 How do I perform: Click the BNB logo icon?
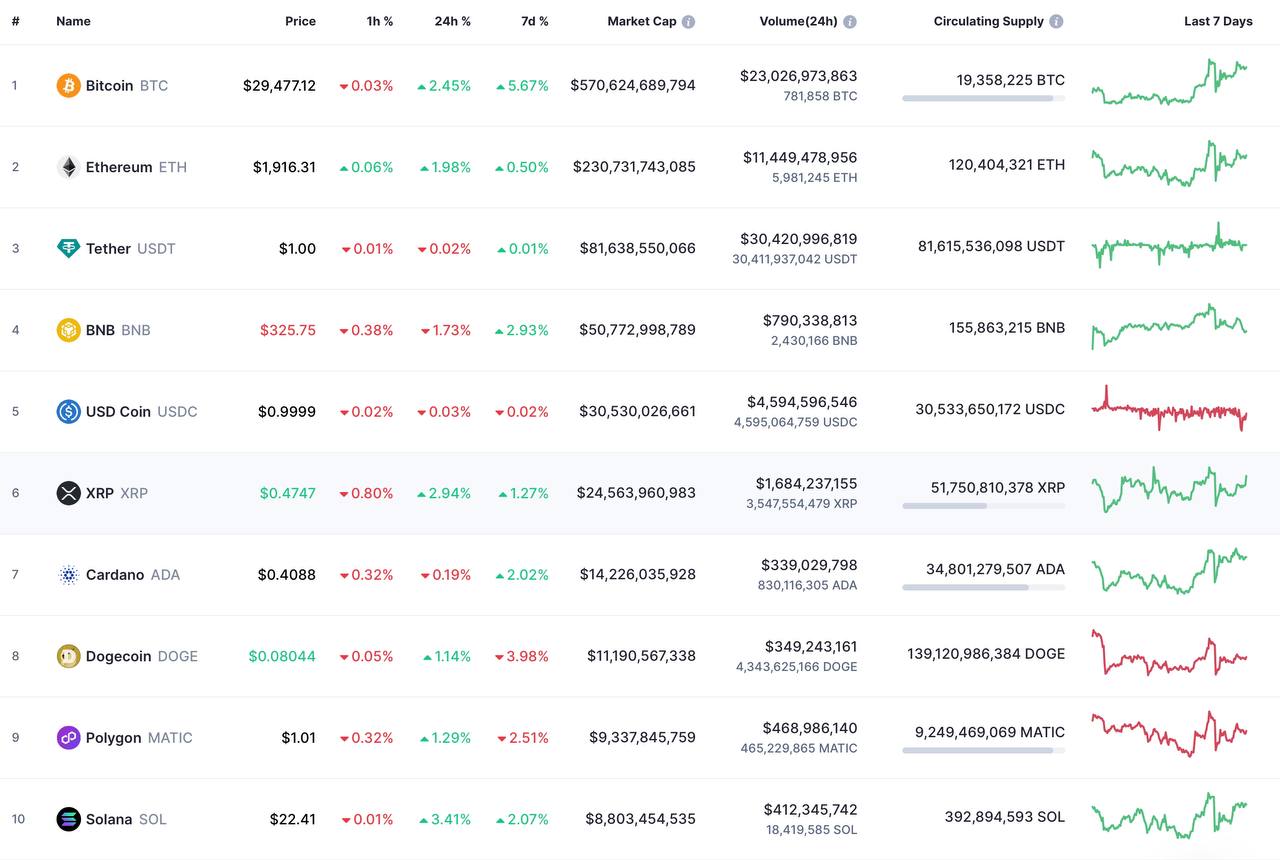tap(68, 330)
